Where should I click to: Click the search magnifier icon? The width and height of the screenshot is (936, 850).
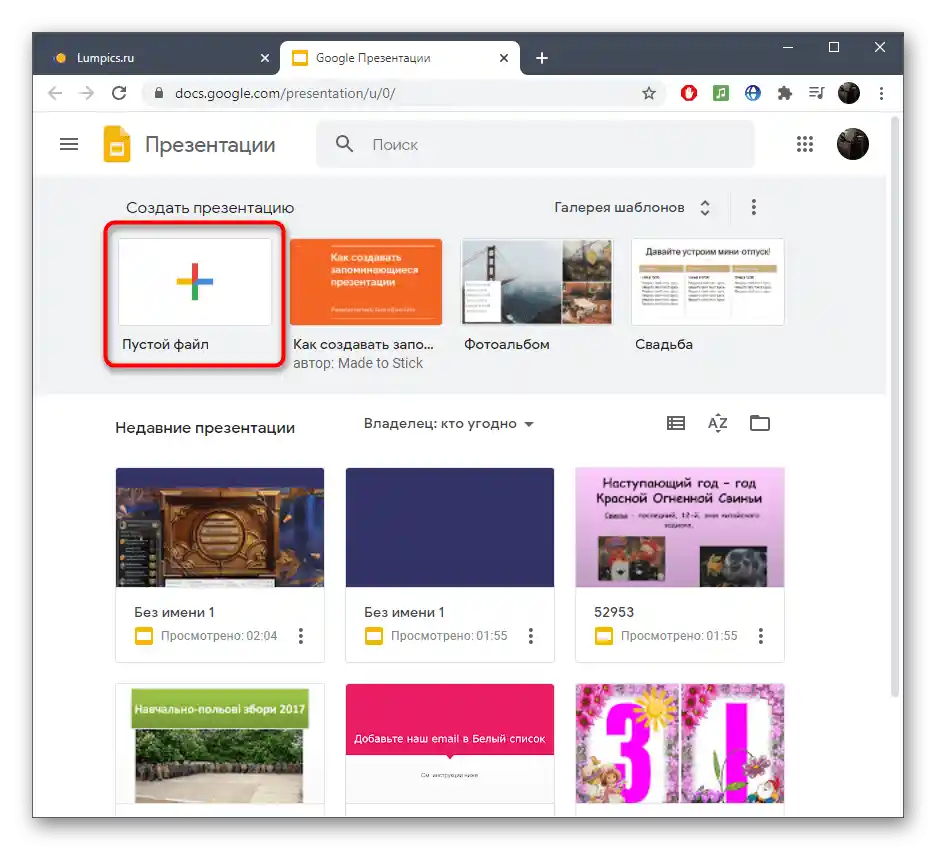344,144
